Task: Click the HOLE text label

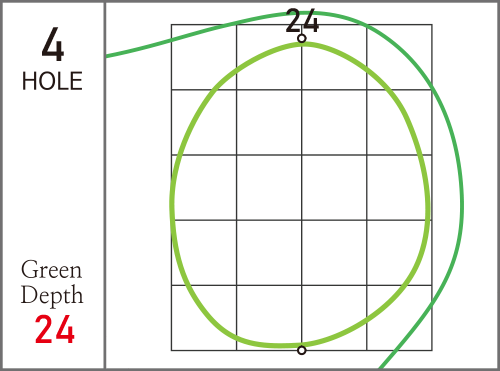Action: [x=52, y=81]
